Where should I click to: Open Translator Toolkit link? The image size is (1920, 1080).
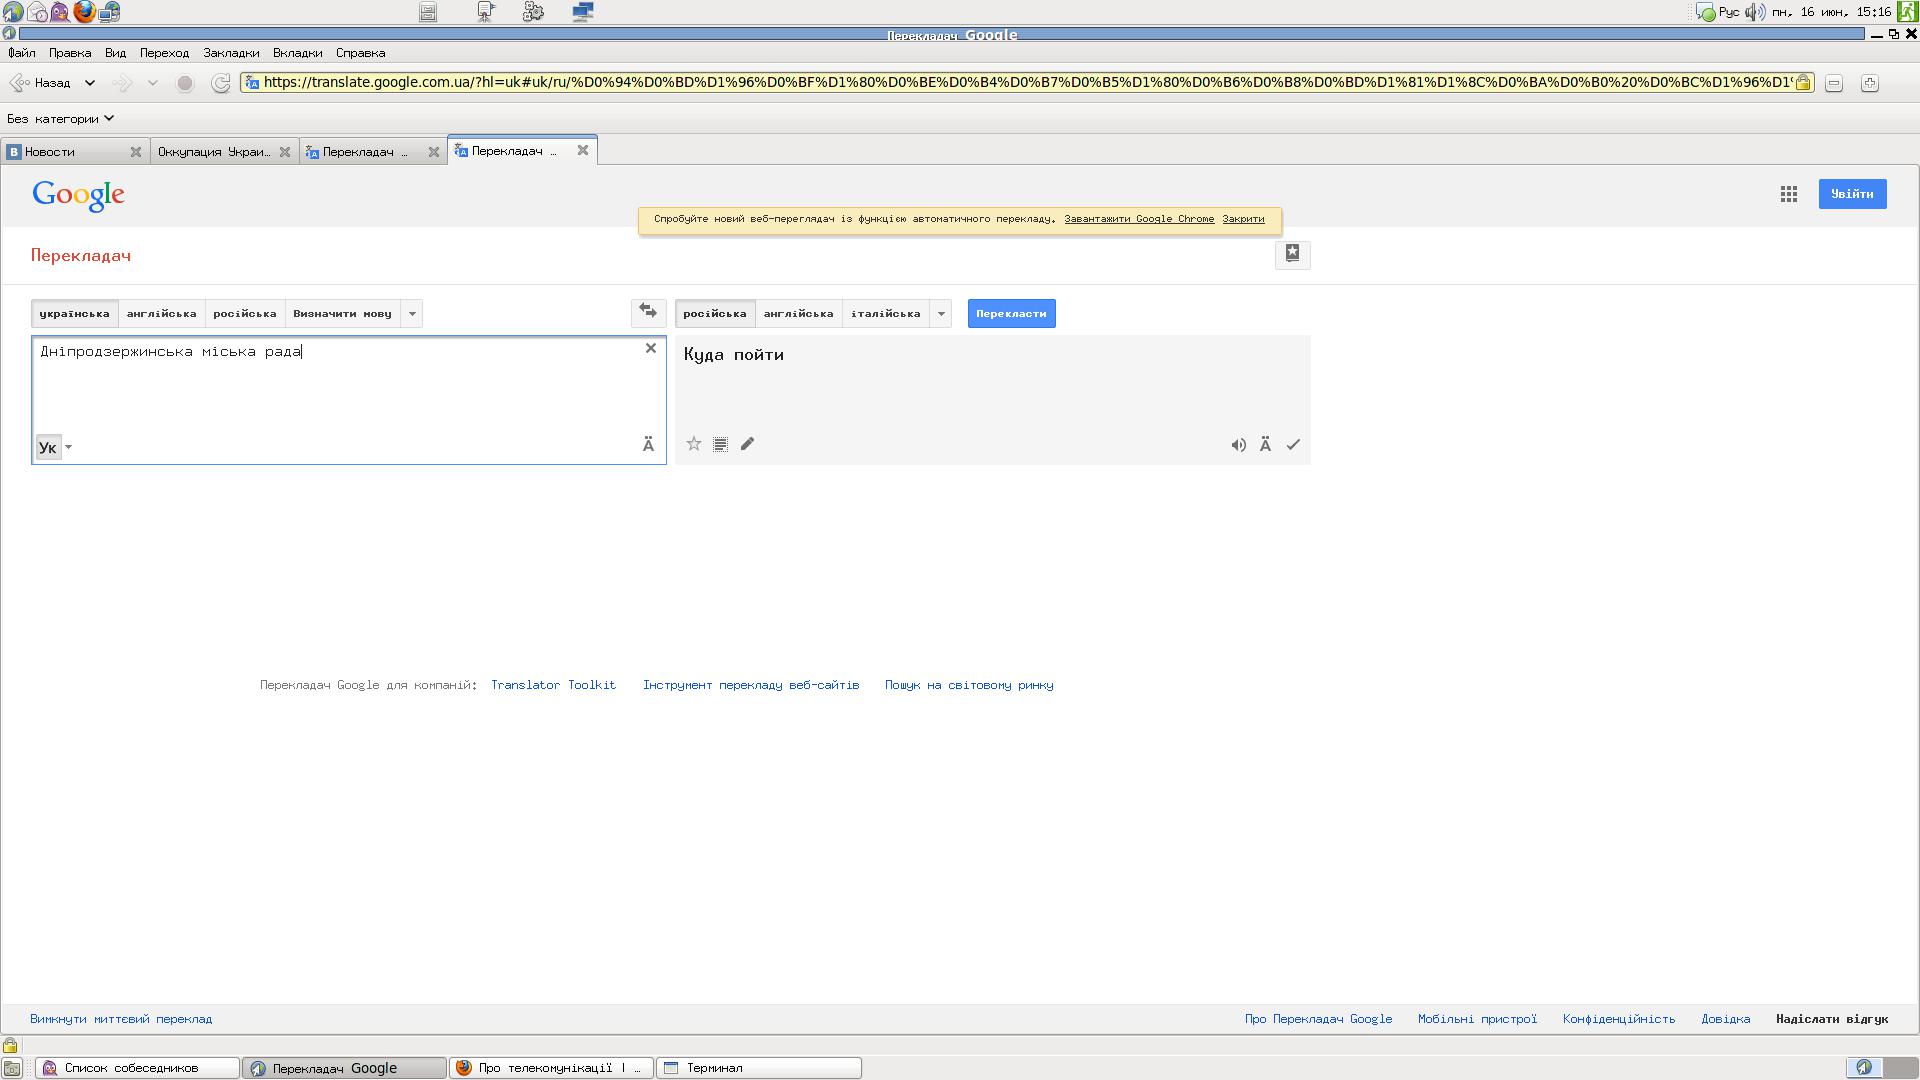[x=553, y=685]
